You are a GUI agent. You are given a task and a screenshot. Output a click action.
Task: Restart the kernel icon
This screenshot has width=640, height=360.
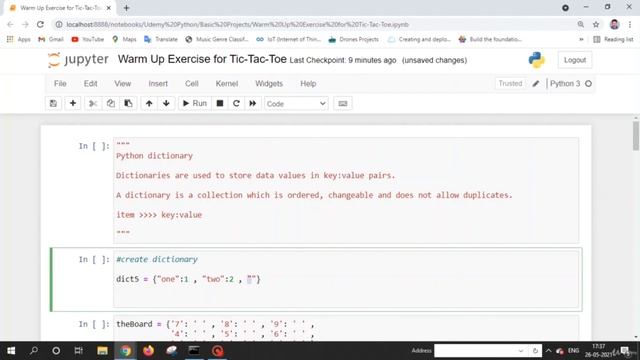pyautogui.click(x=236, y=104)
